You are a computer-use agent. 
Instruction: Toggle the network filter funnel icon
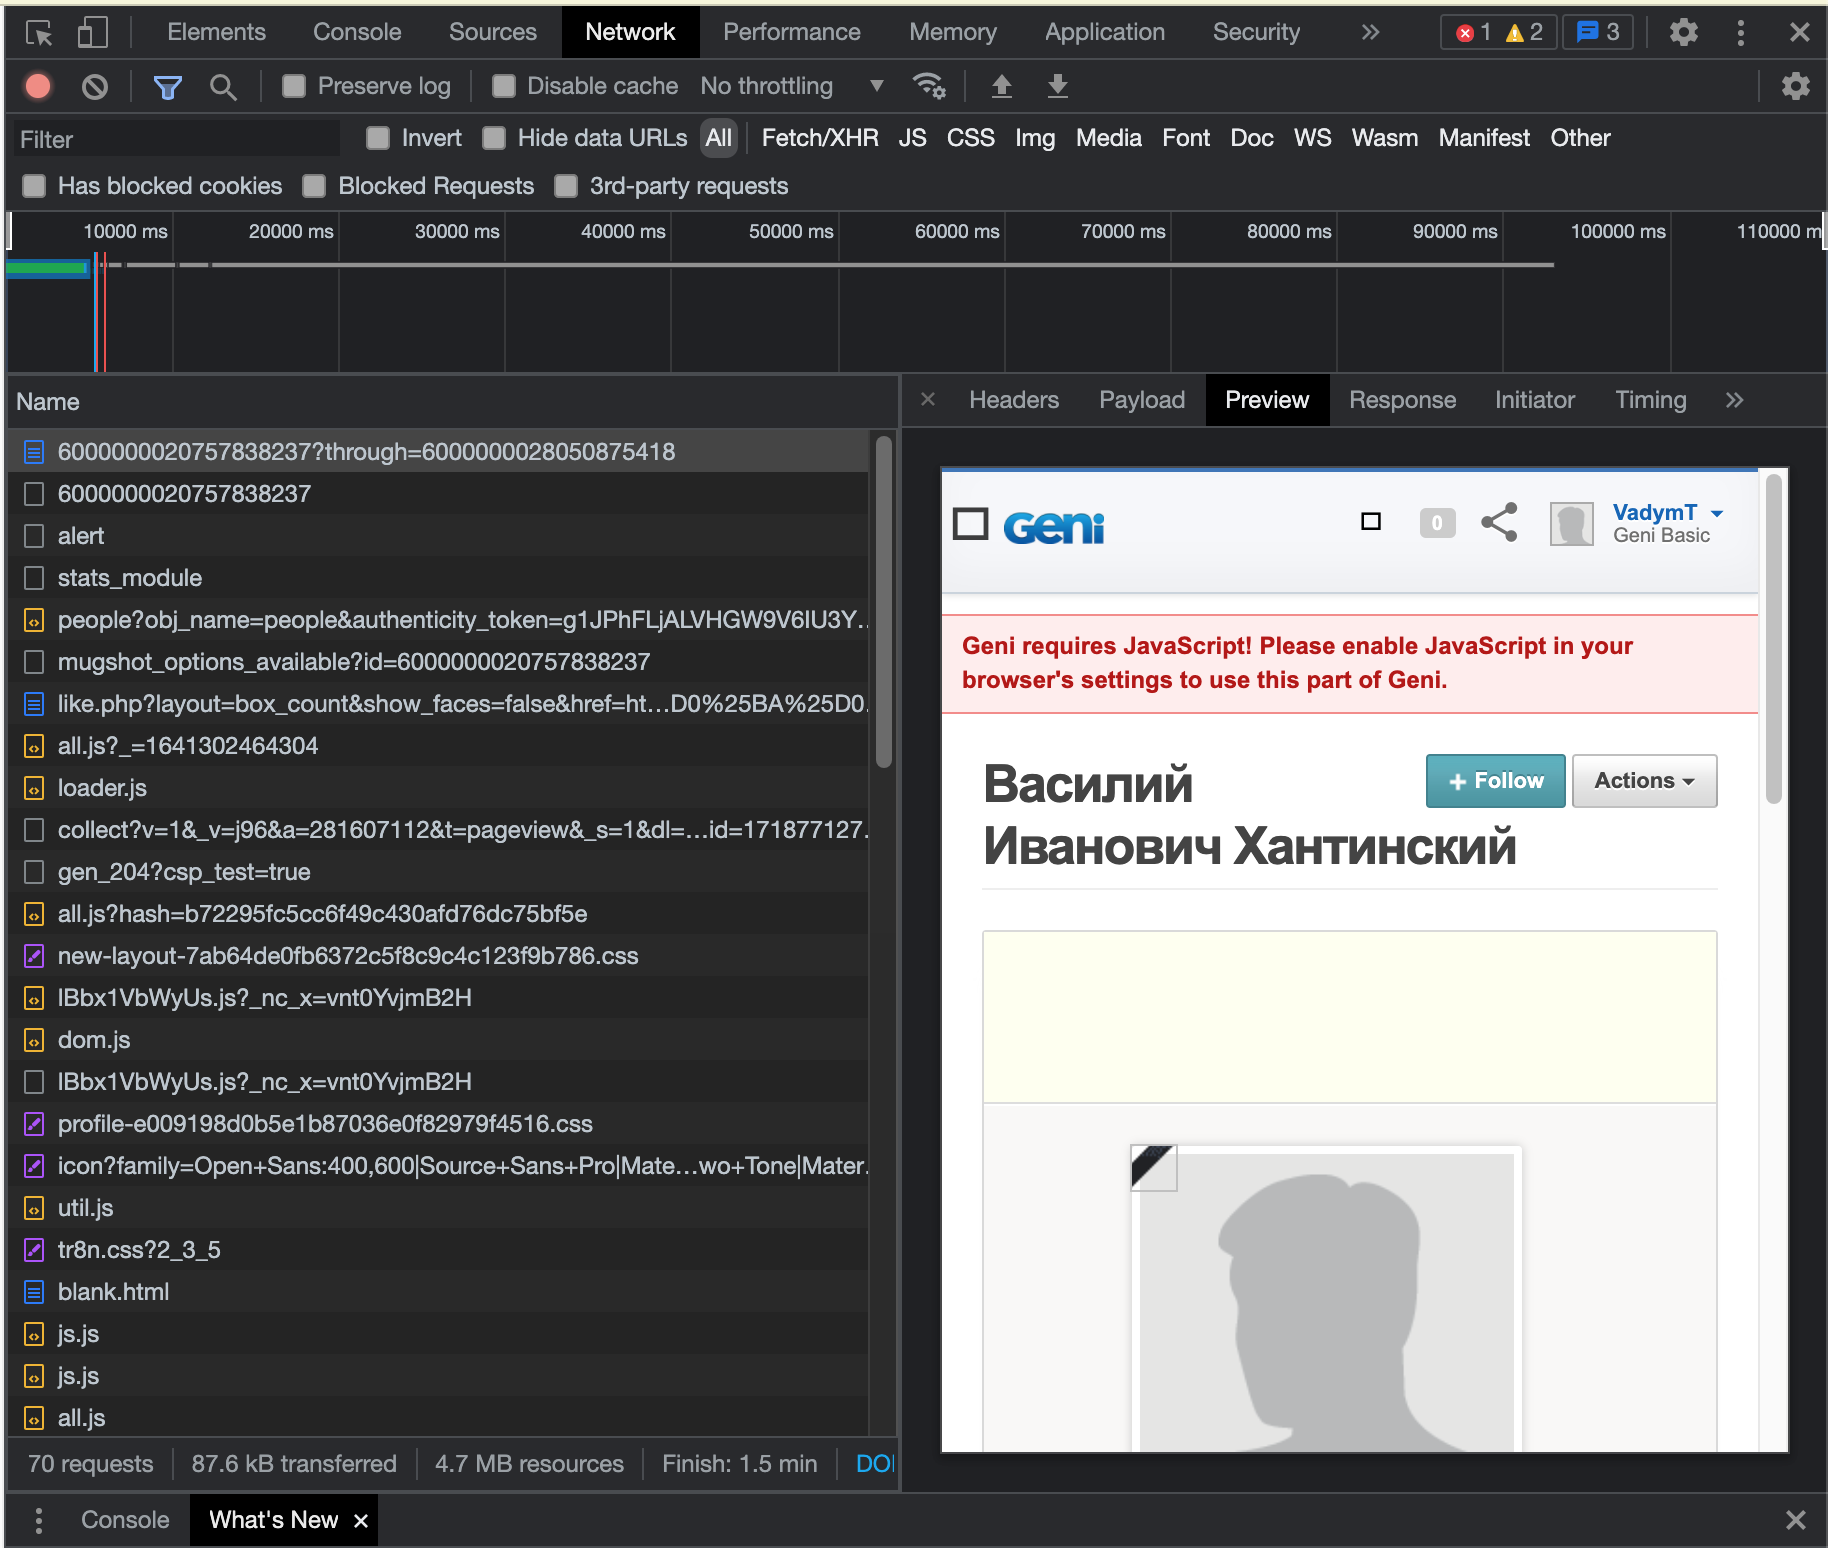tap(167, 87)
